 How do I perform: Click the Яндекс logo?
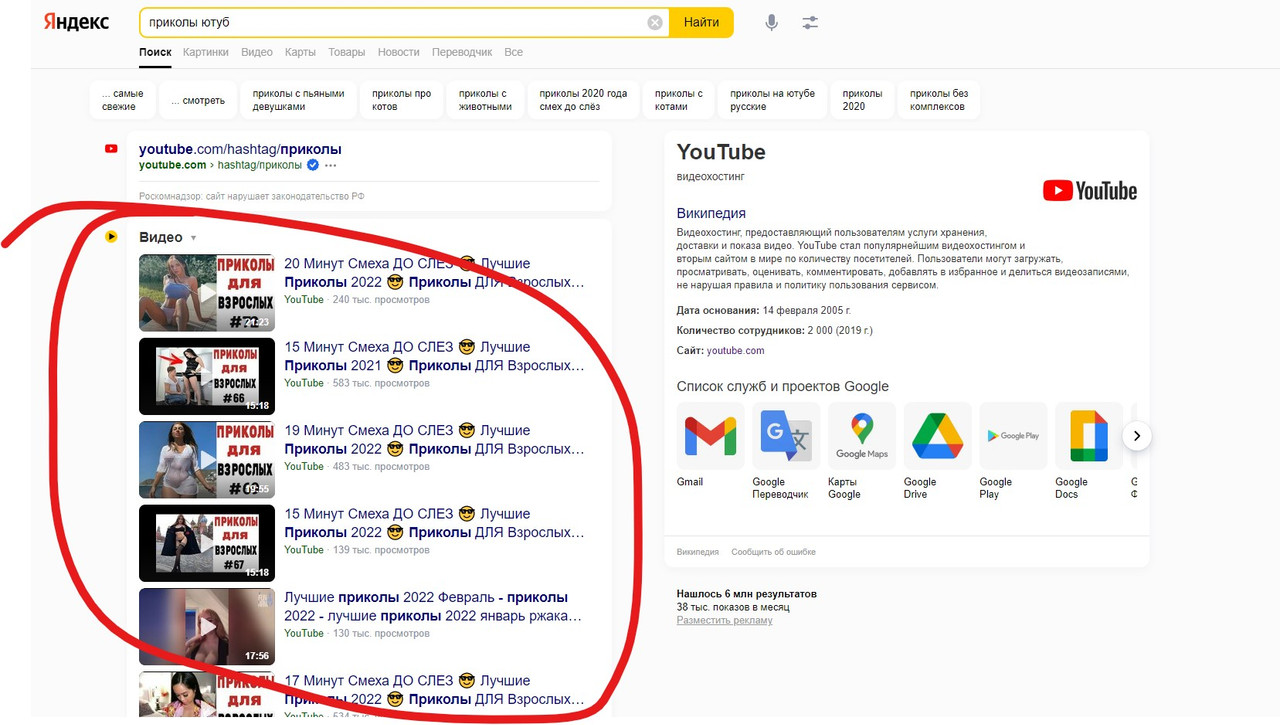click(76, 22)
